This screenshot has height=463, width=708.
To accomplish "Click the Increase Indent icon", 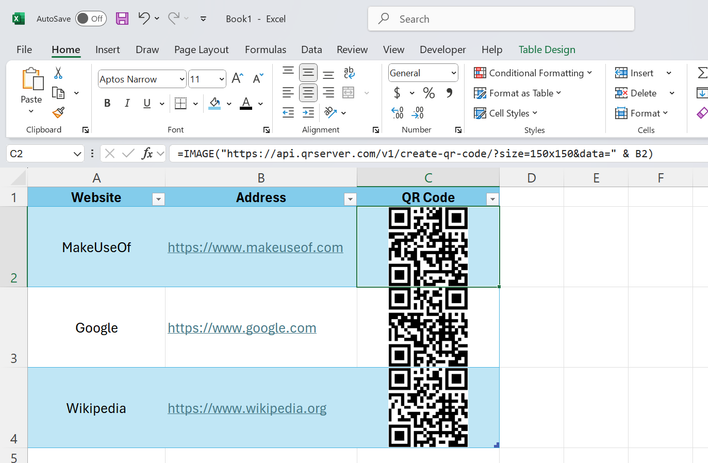I will pyautogui.click(x=308, y=112).
